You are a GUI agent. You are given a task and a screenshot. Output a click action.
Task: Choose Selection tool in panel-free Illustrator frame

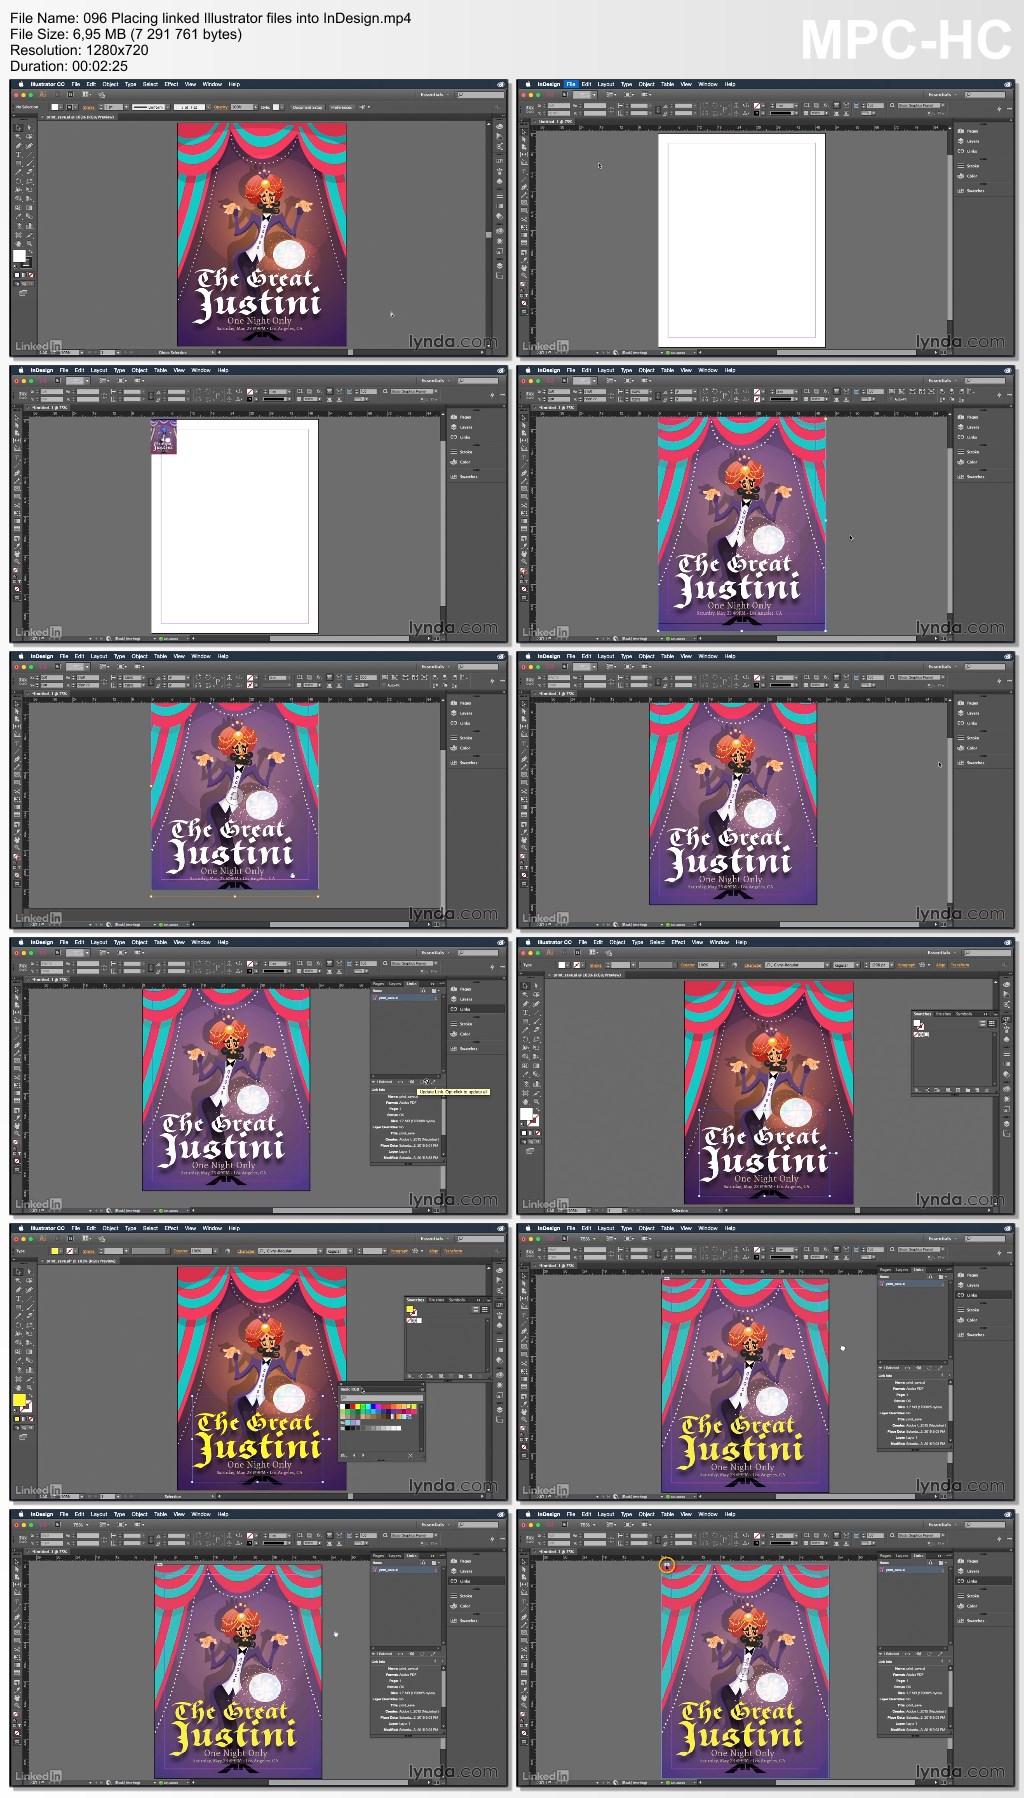(18, 127)
